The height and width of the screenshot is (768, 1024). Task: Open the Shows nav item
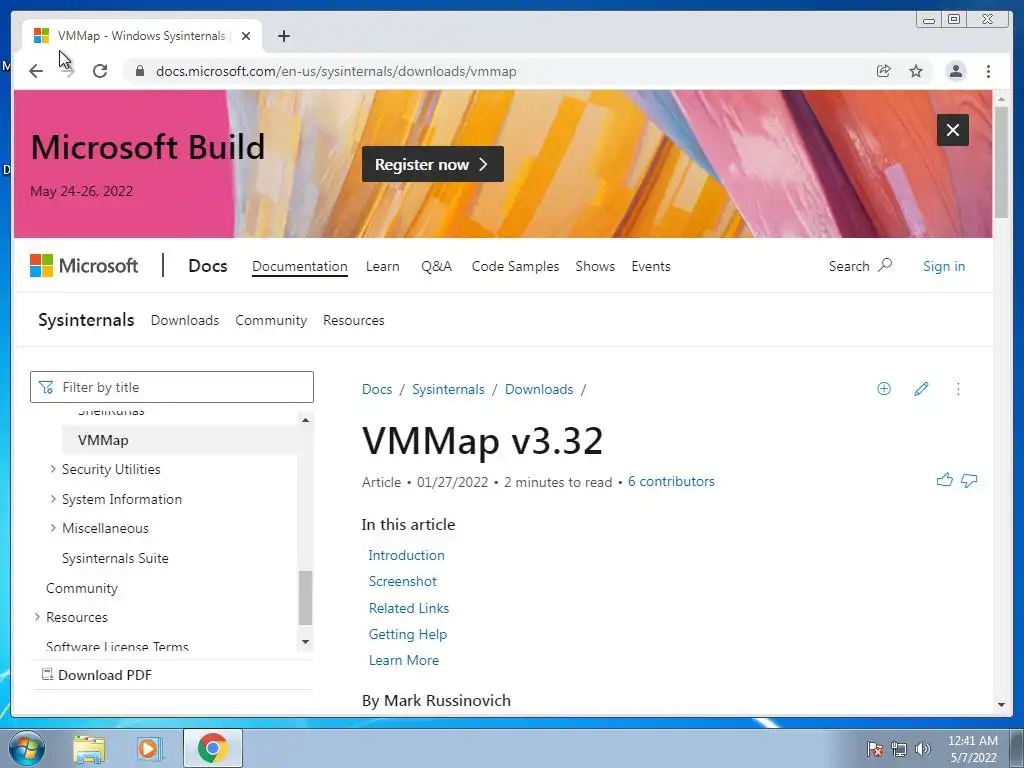595,266
